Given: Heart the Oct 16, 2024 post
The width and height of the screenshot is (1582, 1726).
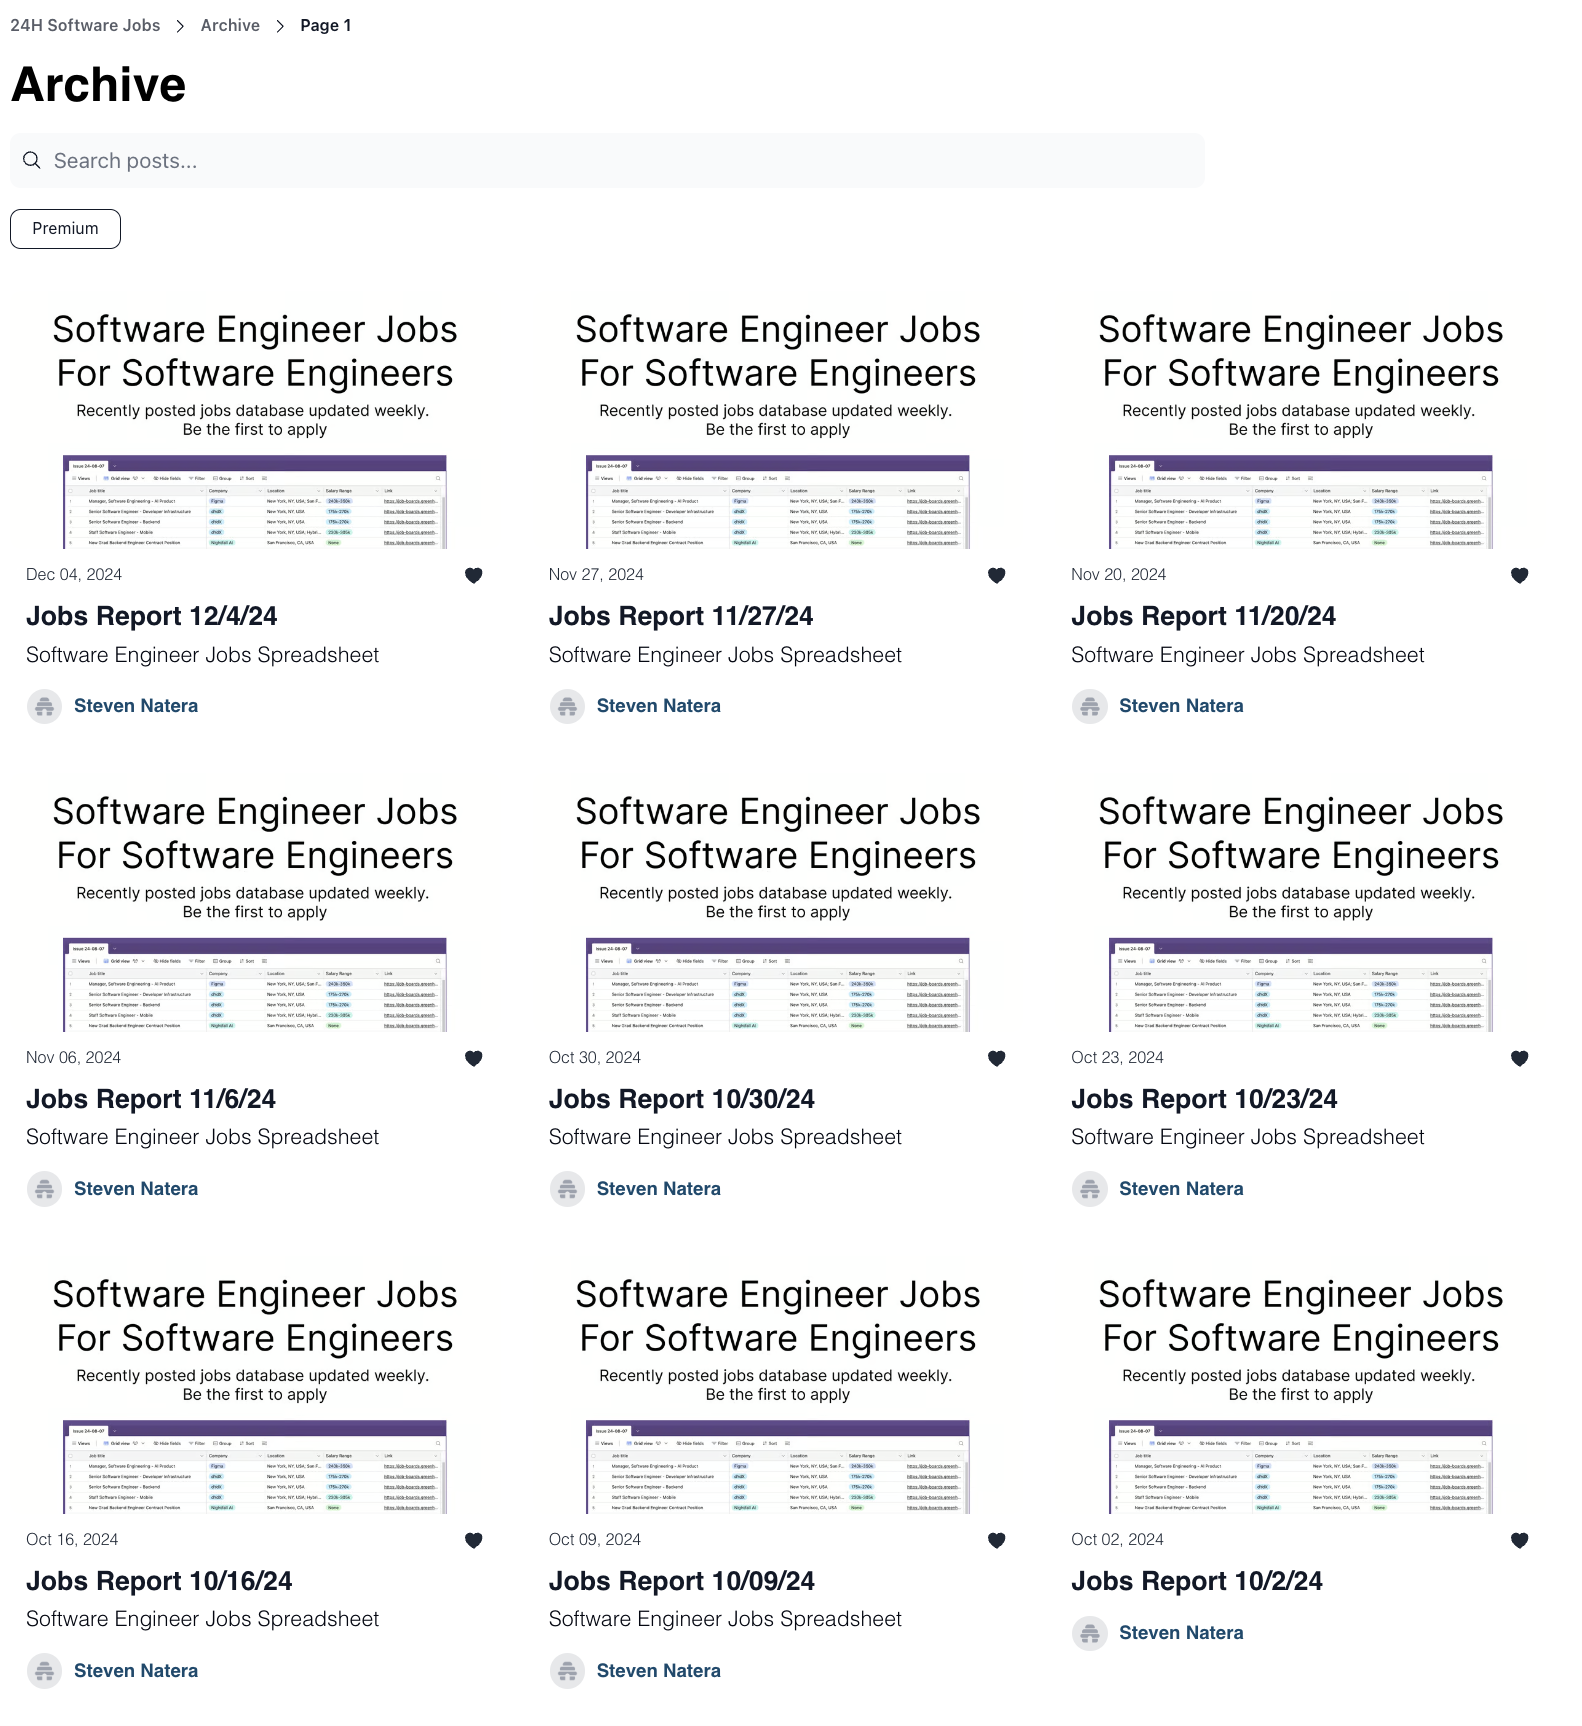Looking at the screenshot, I should (474, 1540).
